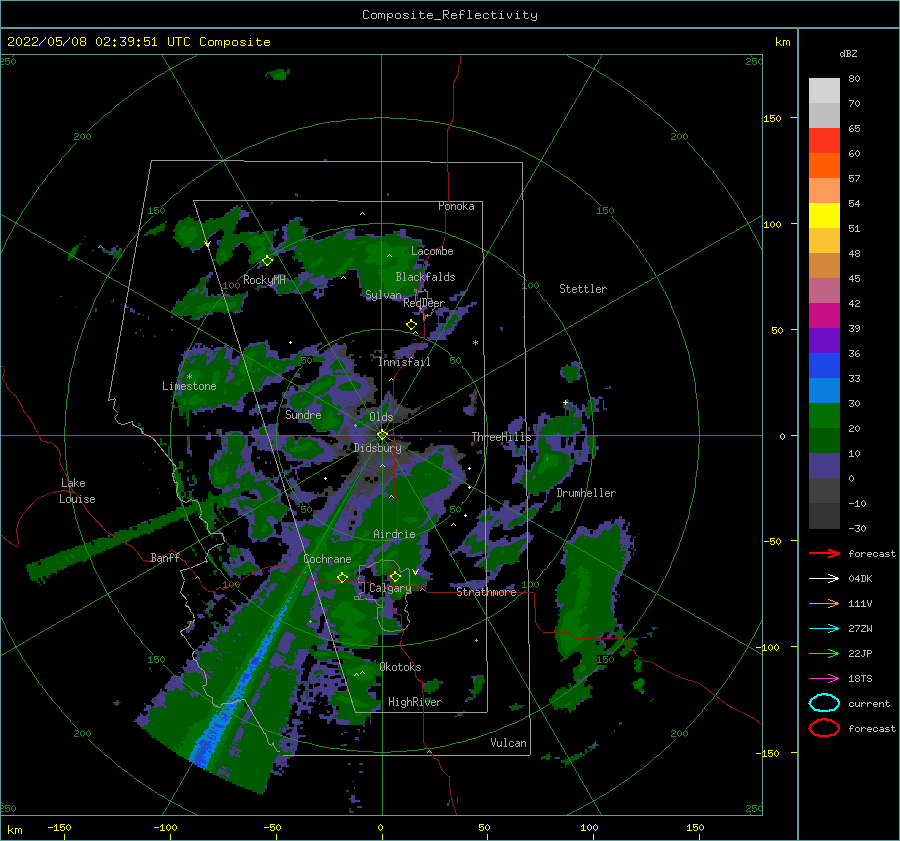
Task: Click the RockyMH label
Action: click(264, 280)
